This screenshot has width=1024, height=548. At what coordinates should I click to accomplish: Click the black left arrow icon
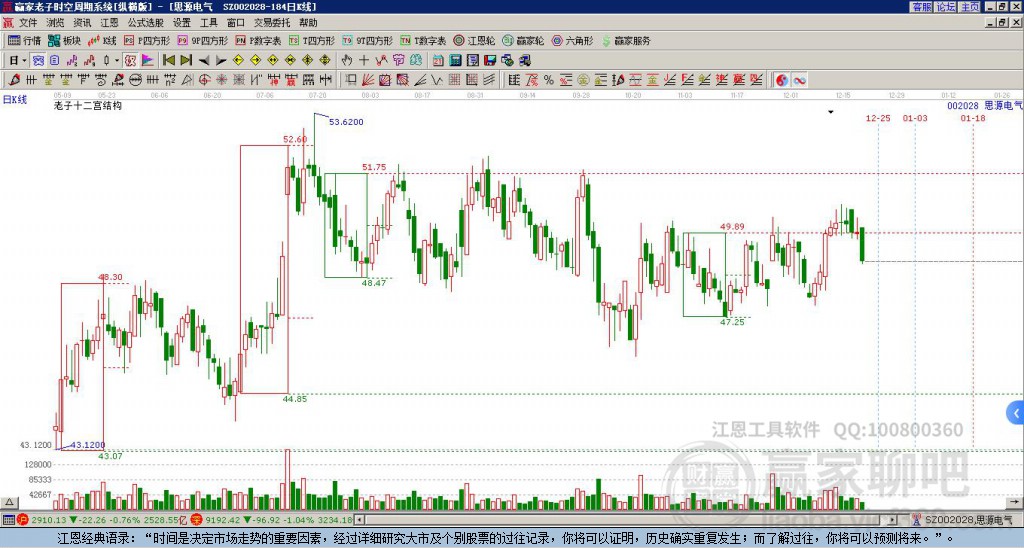[204, 61]
